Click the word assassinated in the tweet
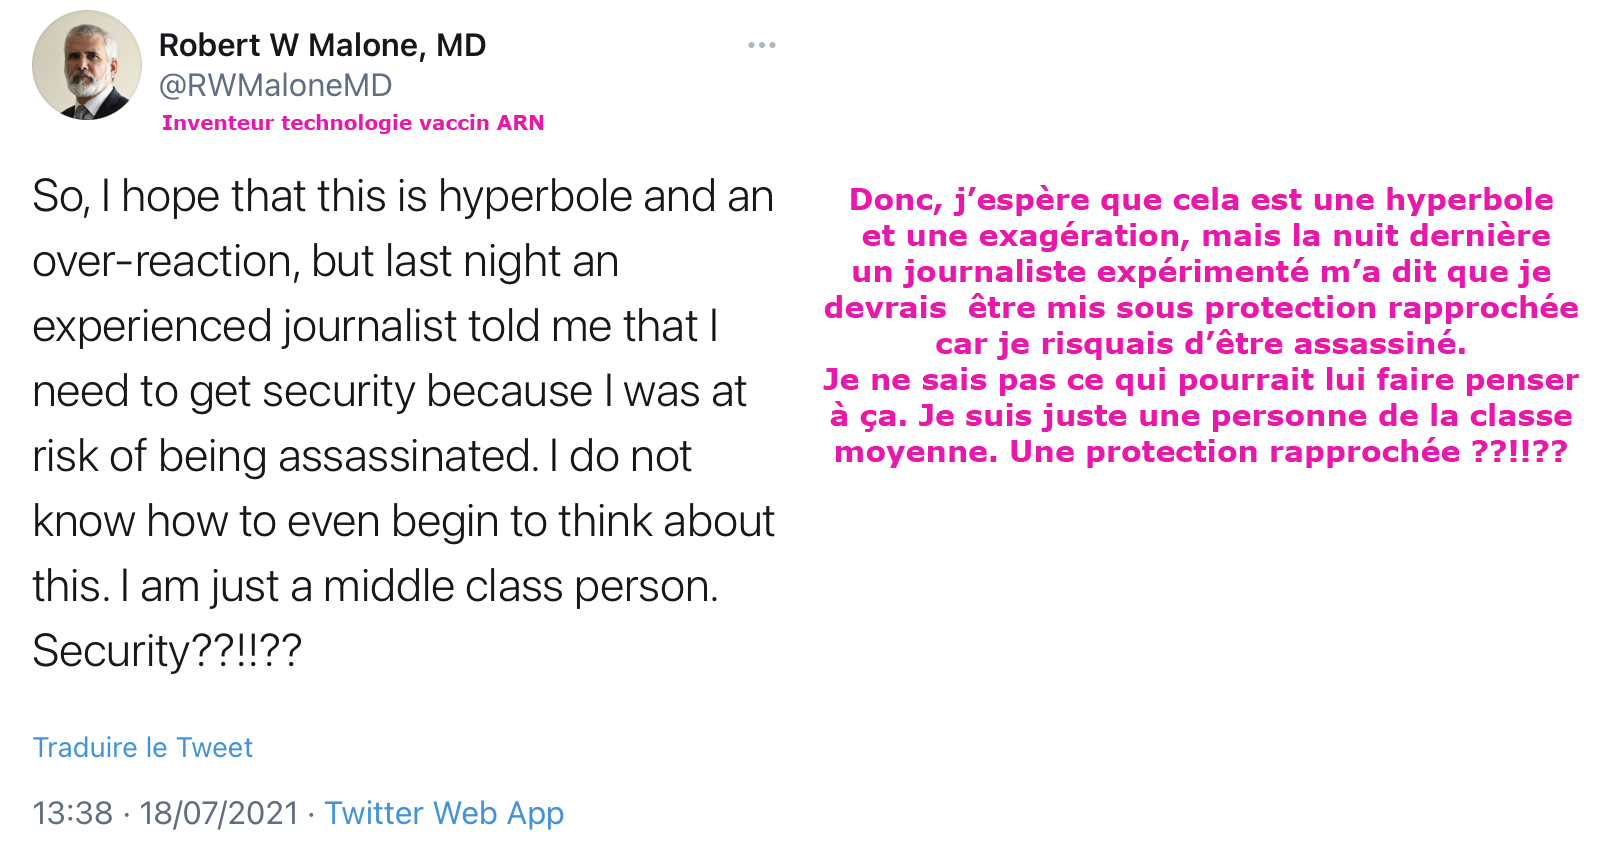Image resolution: width=1610 pixels, height=852 pixels. pyautogui.click(x=408, y=456)
